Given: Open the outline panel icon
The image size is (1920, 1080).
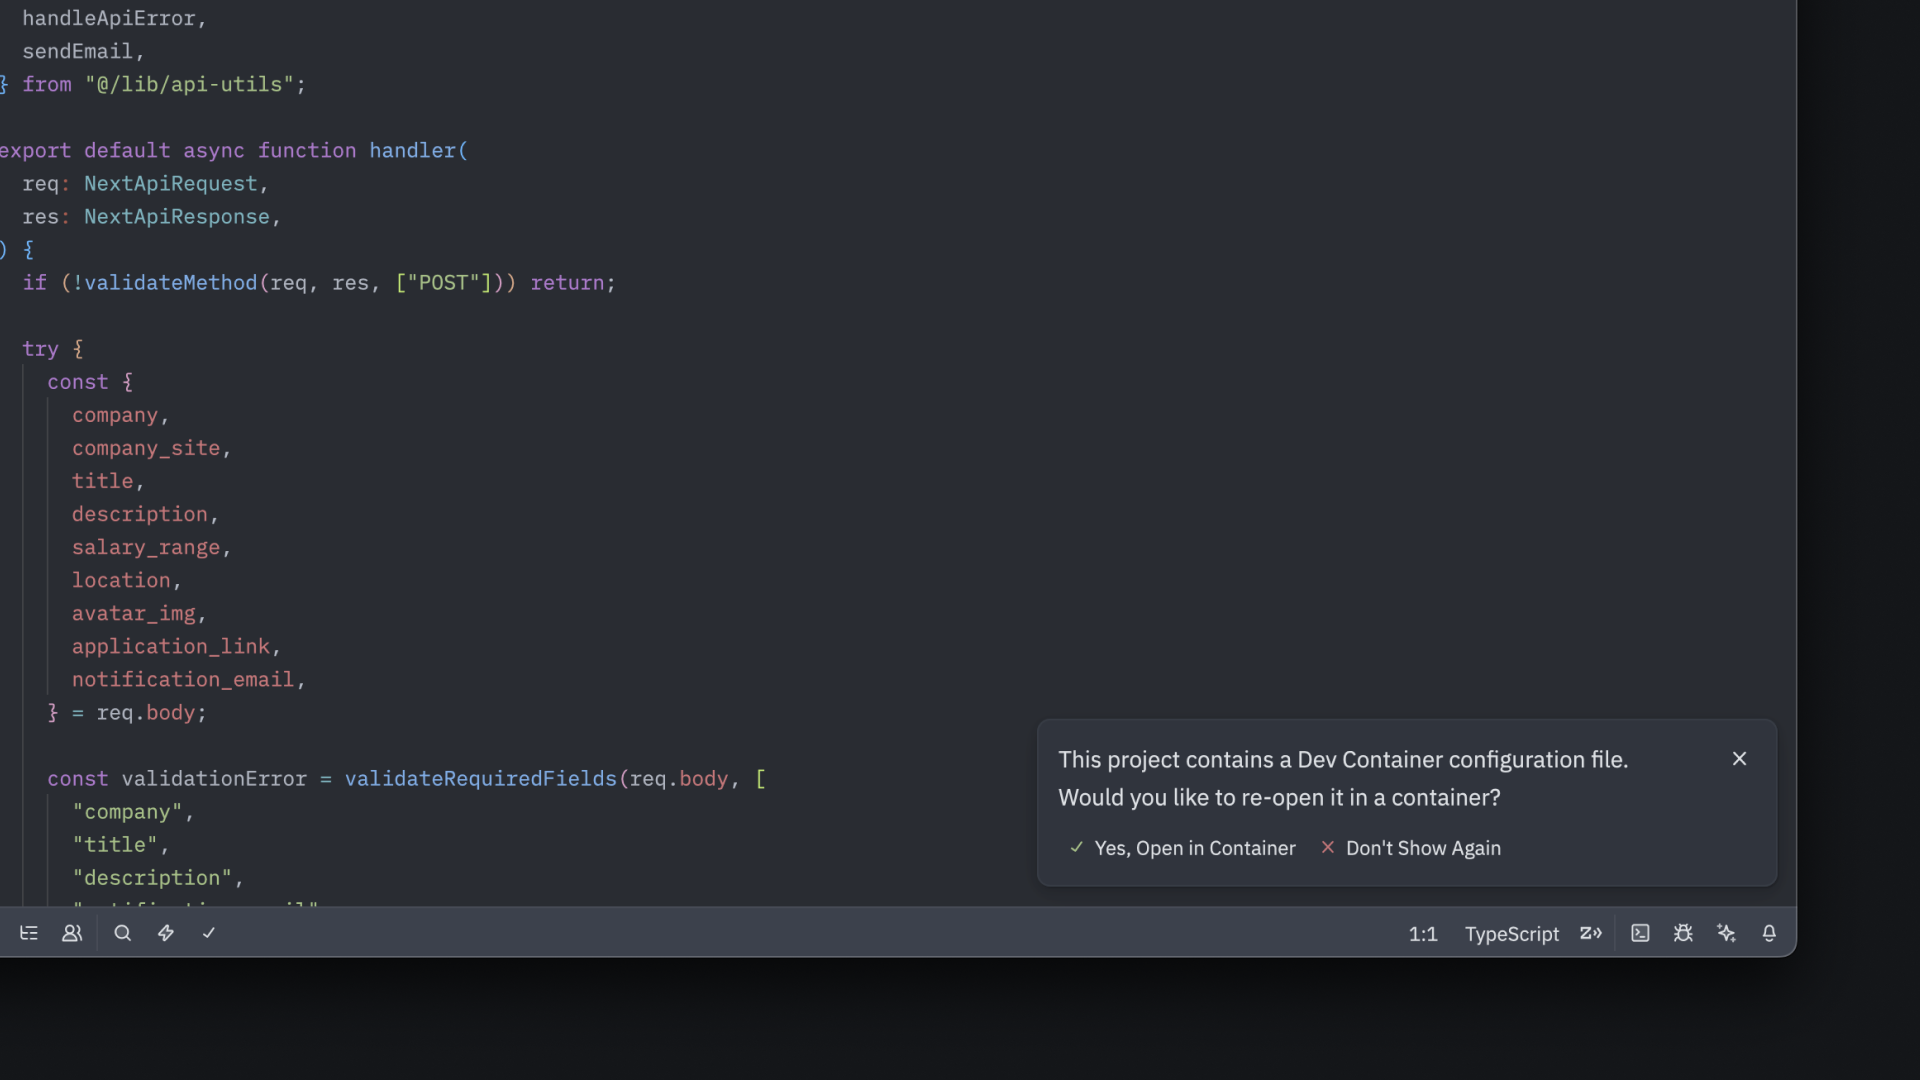Looking at the screenshot, I should coord(29,933).
